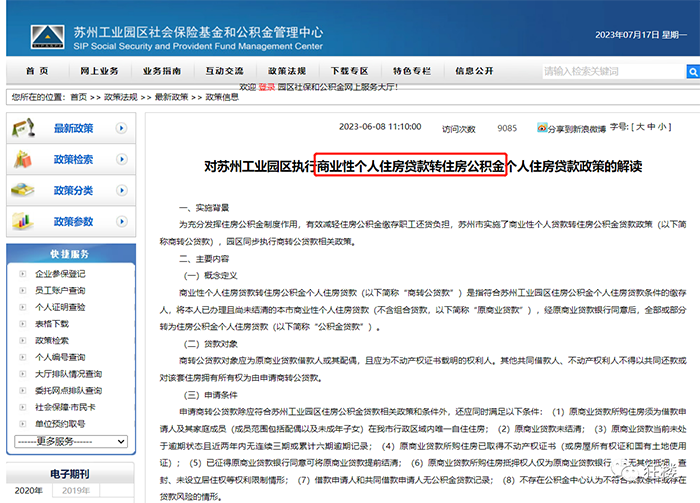Click the bullet icon beside 个人证明查验
The image size is (700, 503).
23,307
